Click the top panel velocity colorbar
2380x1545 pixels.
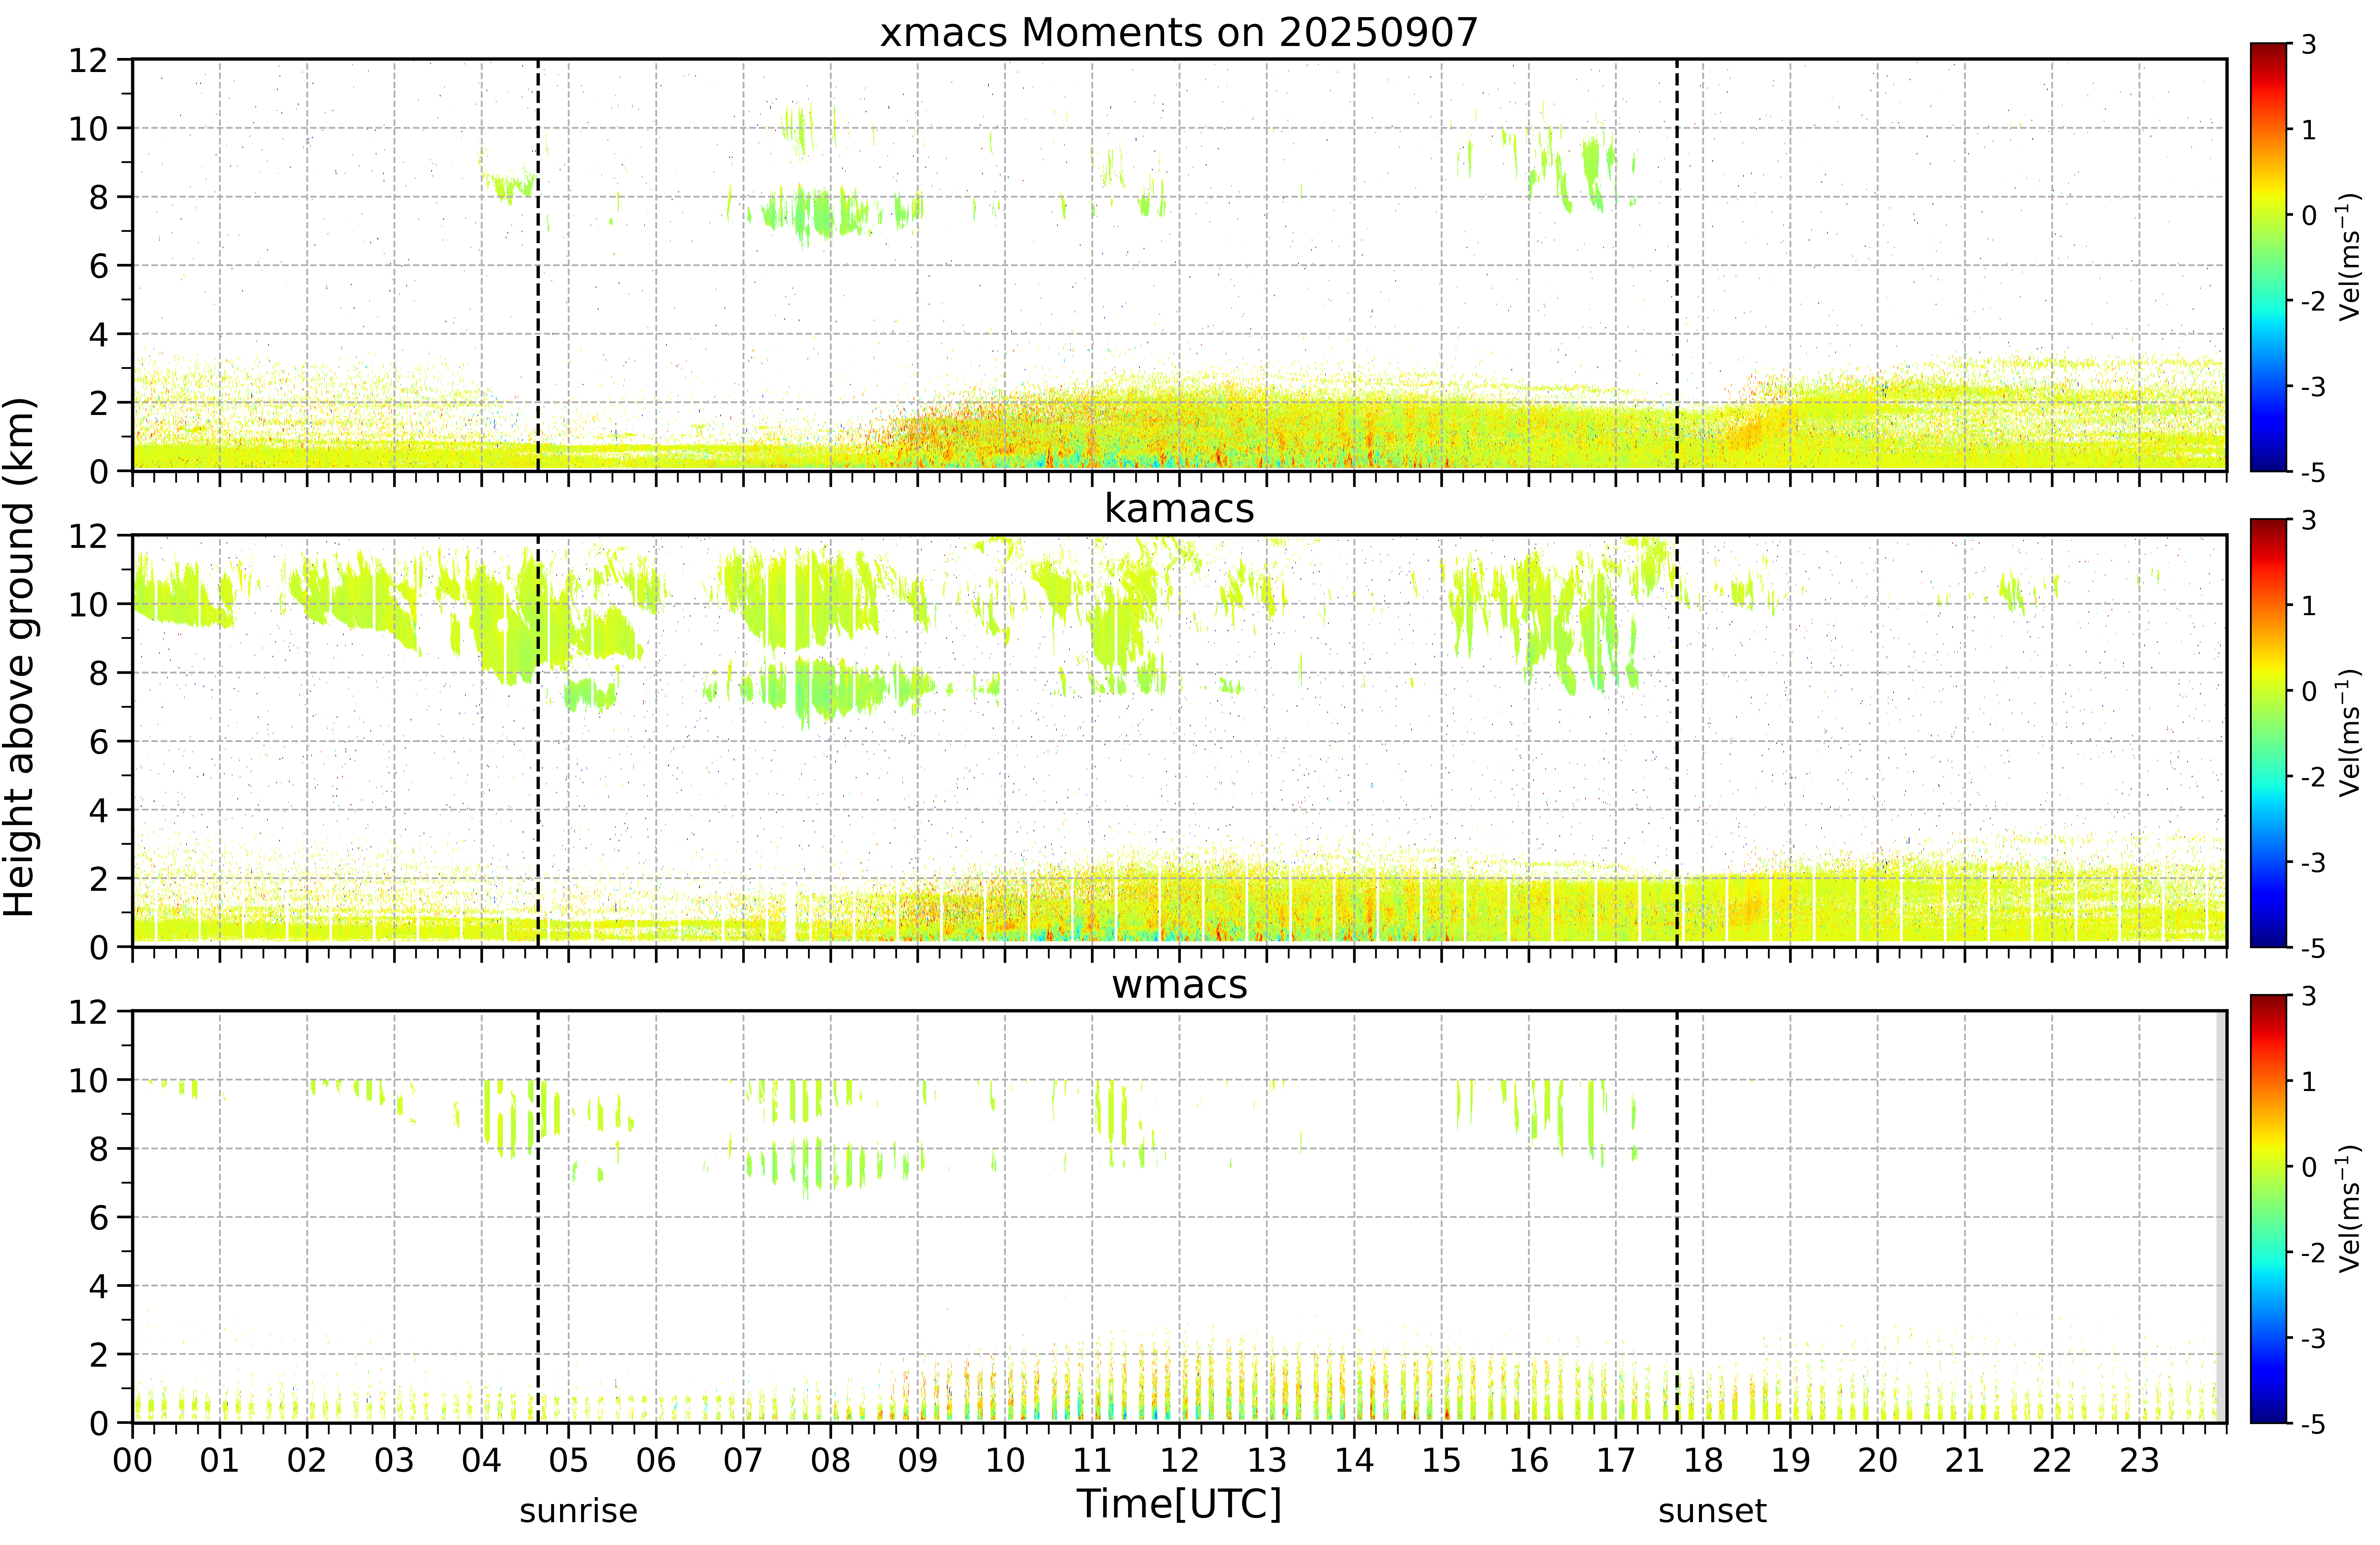click(x=2269, y=257)
